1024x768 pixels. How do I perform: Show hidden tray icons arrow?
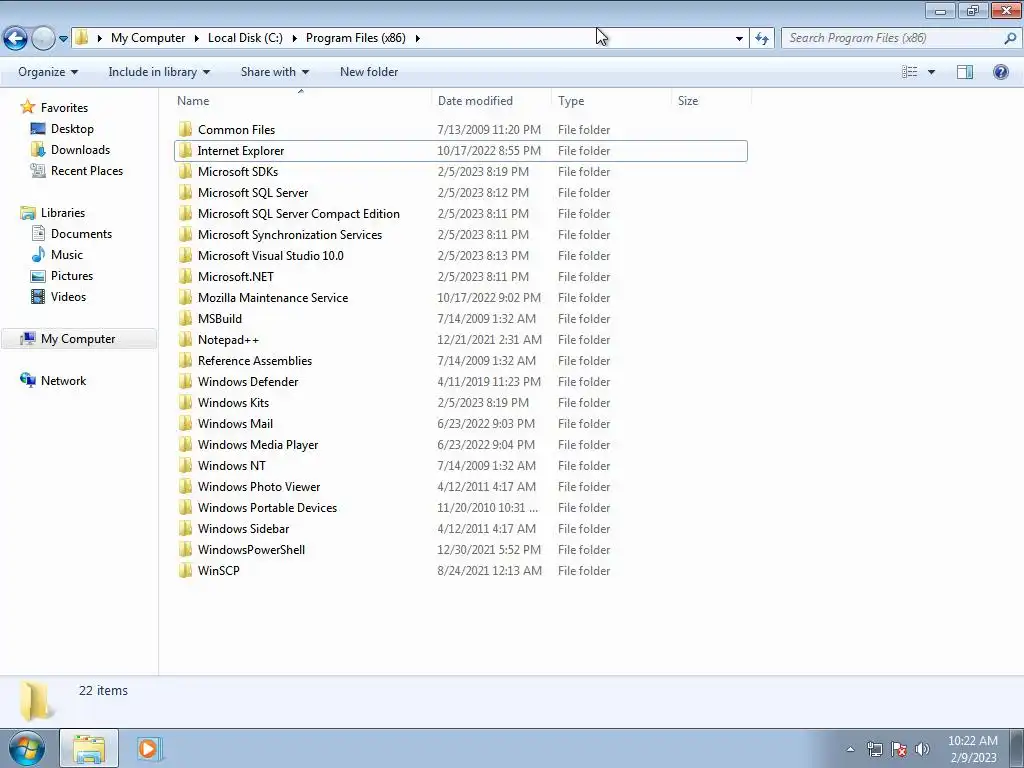point(850,749)
